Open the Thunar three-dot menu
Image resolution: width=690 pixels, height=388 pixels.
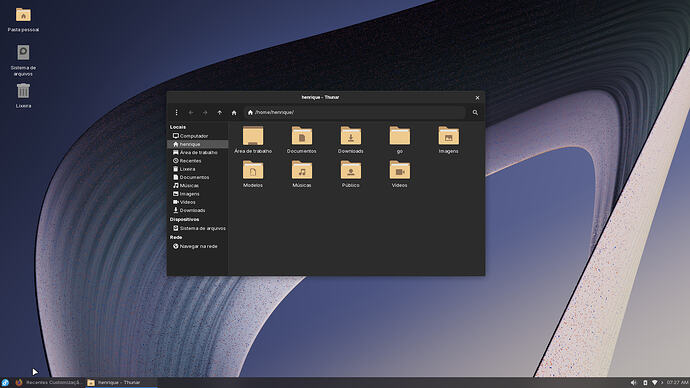(x=176, y=113)
